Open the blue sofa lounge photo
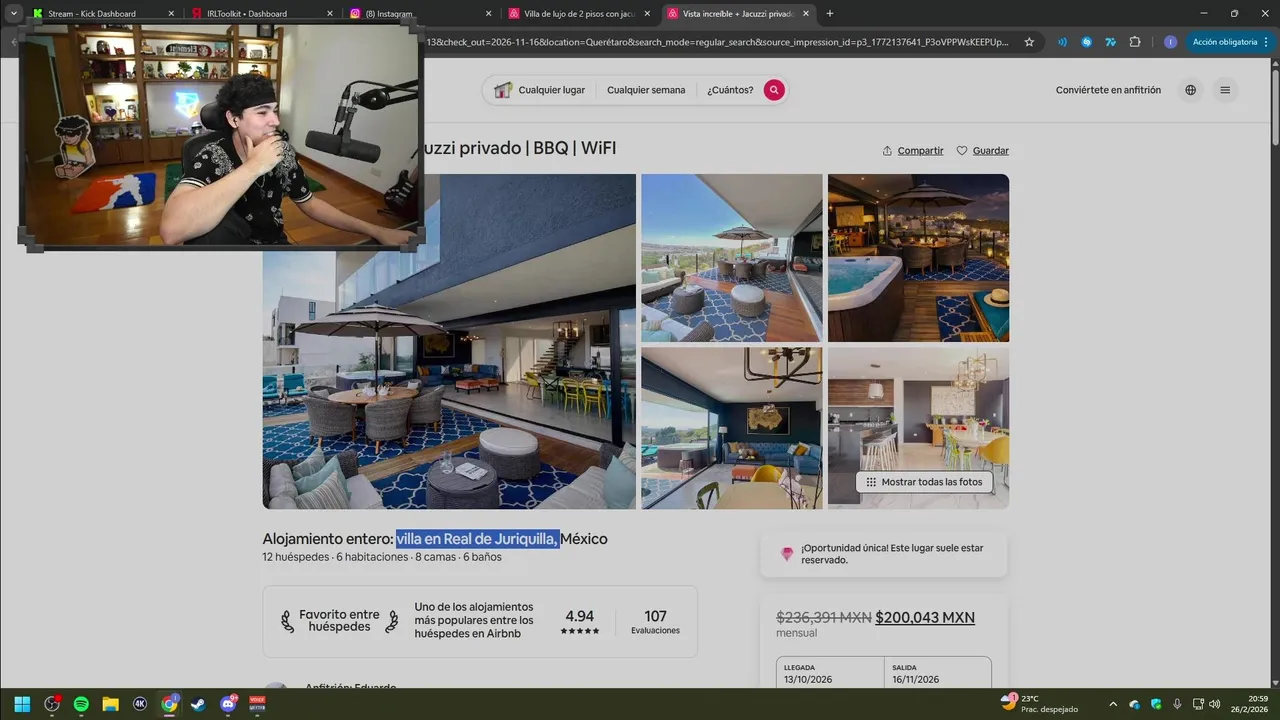The image size is (1280, 720). [x=732, y=428]
